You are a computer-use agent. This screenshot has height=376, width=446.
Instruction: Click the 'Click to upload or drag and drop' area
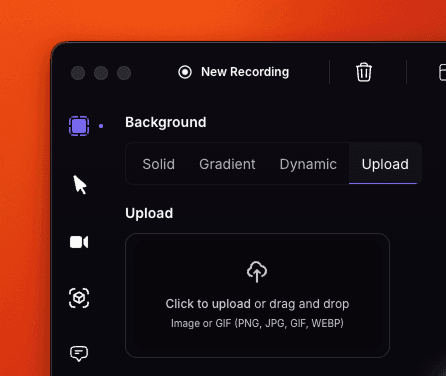coord(257,295)
